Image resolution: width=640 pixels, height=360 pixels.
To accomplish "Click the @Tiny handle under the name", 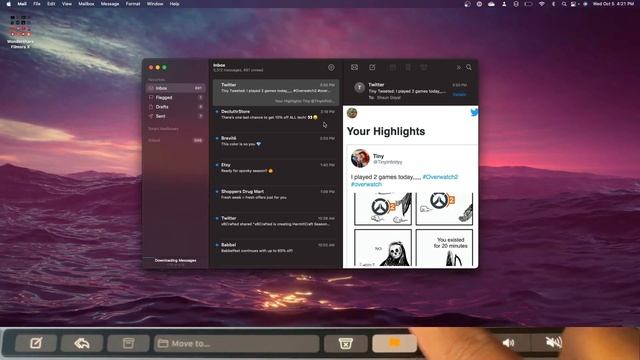I will 388,162.
